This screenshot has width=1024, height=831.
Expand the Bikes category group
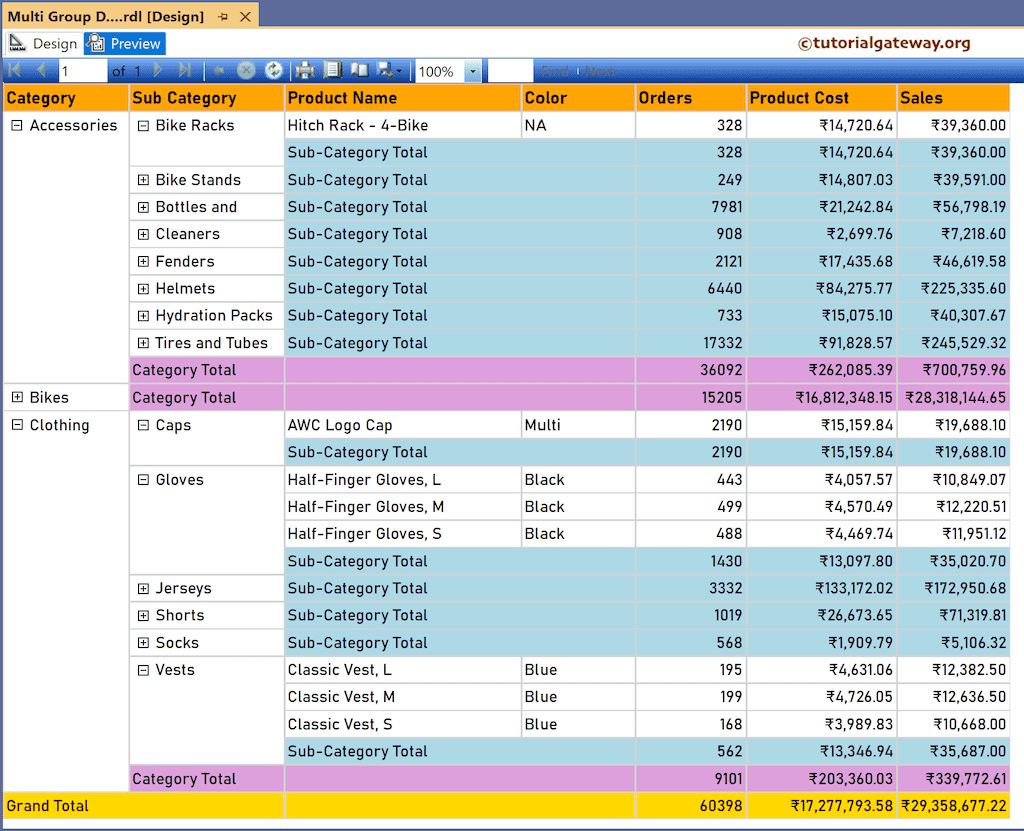pos(14,397)
